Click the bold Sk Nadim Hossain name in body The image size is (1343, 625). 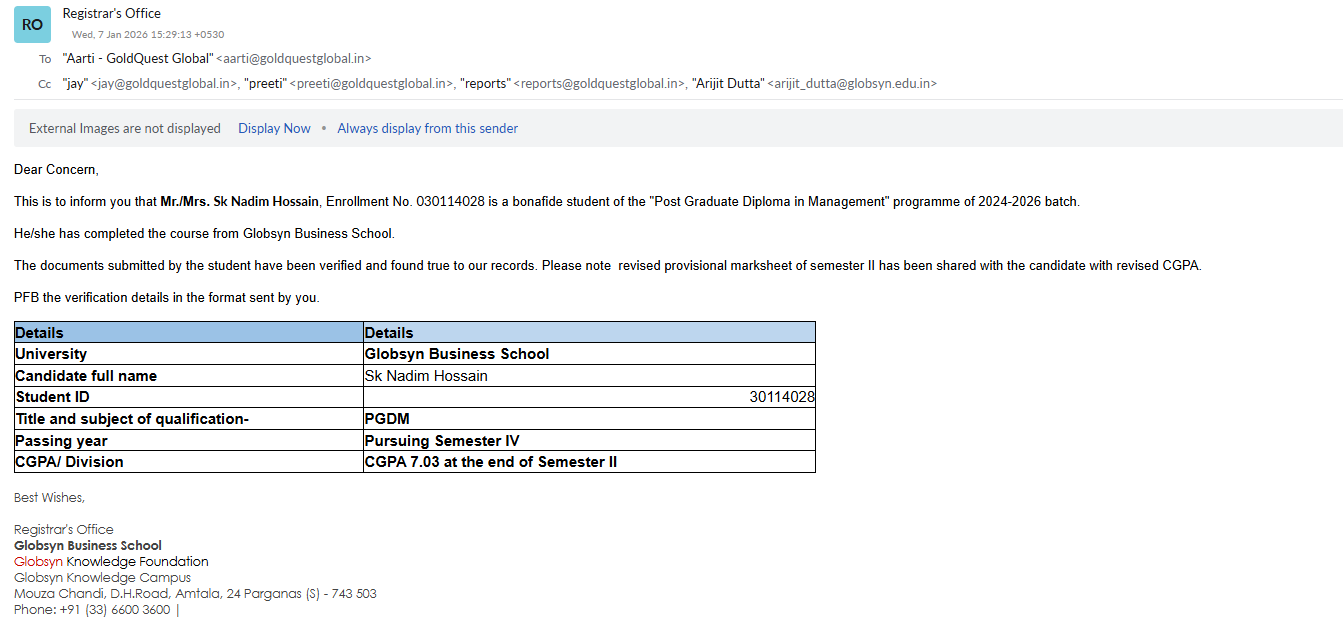pos(266,202)
